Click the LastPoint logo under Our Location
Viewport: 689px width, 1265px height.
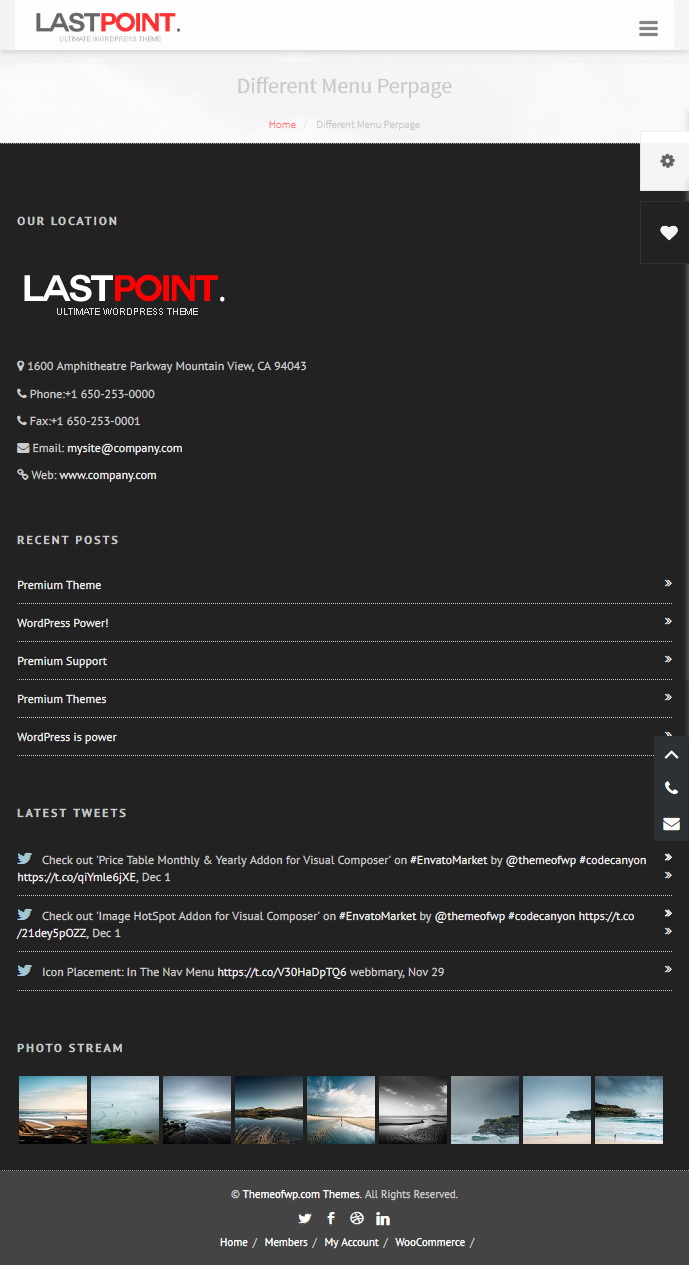click(124, 295)
